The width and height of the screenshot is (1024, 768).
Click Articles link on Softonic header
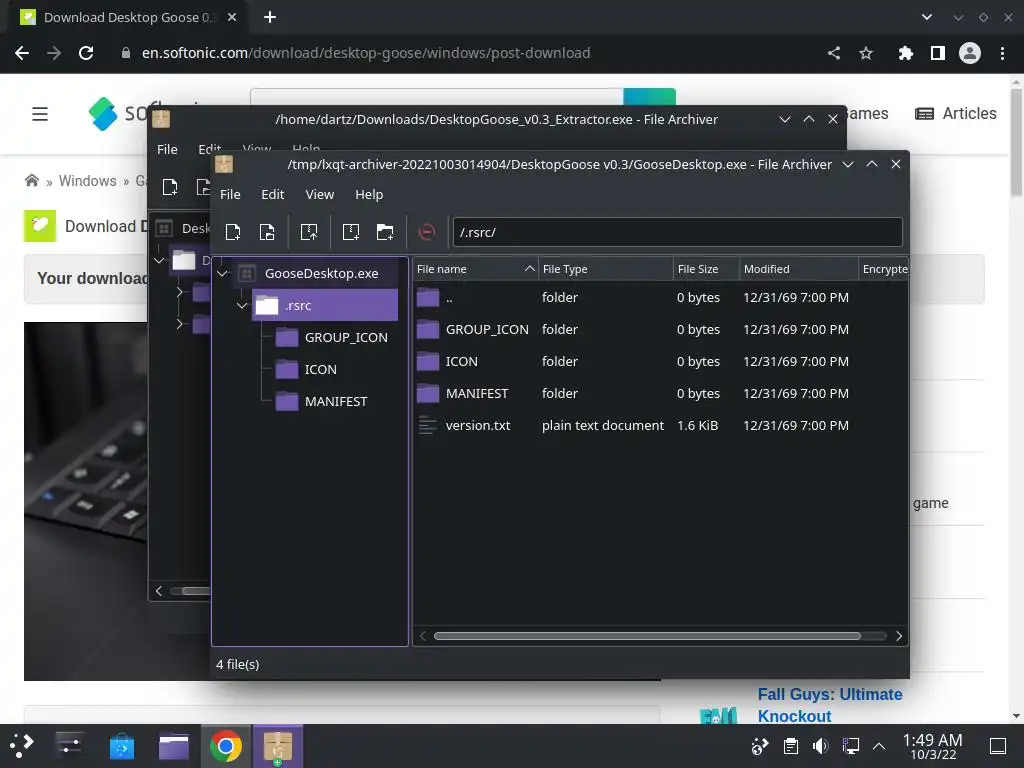click(x=955, y=114)
